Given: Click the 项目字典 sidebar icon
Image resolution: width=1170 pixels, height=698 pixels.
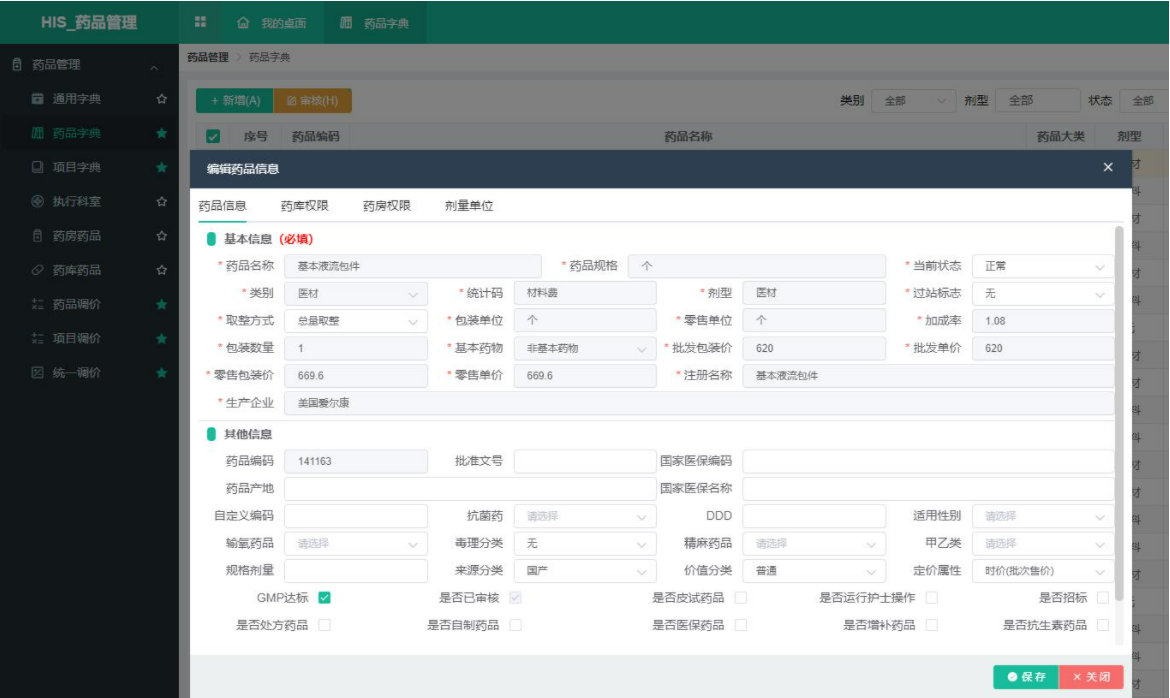Looking at the screenshot, I should [37, 167].
